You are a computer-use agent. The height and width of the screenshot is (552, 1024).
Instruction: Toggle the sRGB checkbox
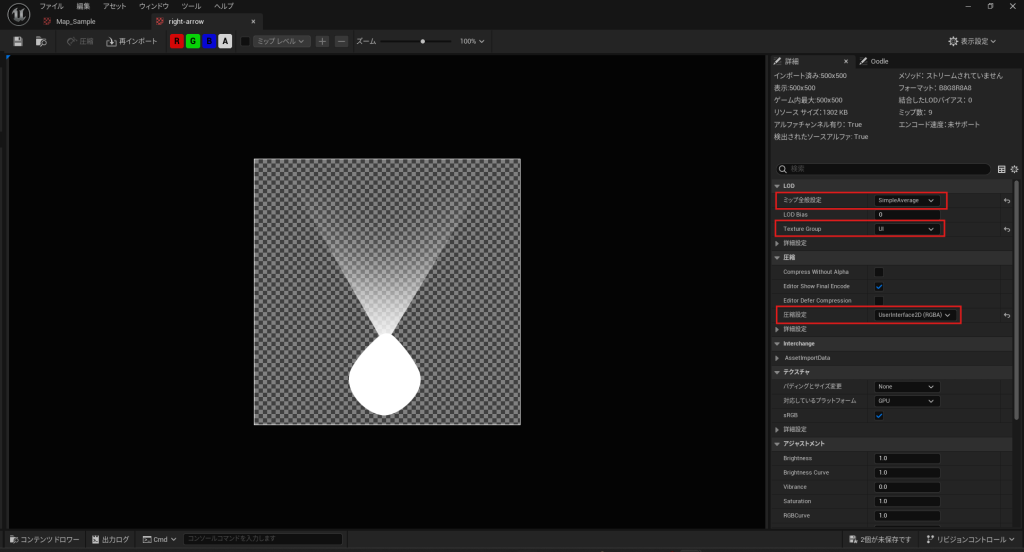tap(879, 415)
